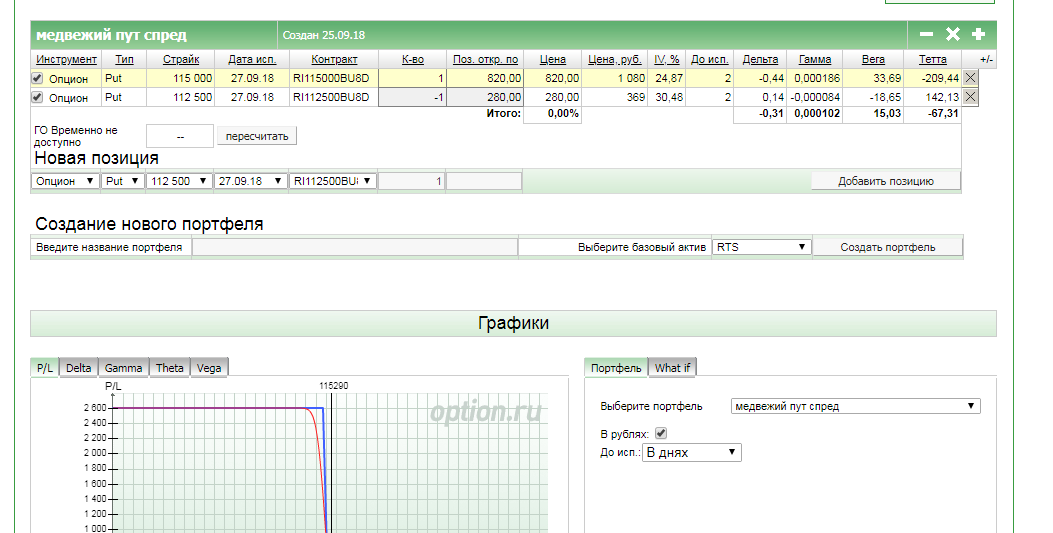Open the 'What if' tab
Viewport: 1053px width, 533px height.
point(672,368)
